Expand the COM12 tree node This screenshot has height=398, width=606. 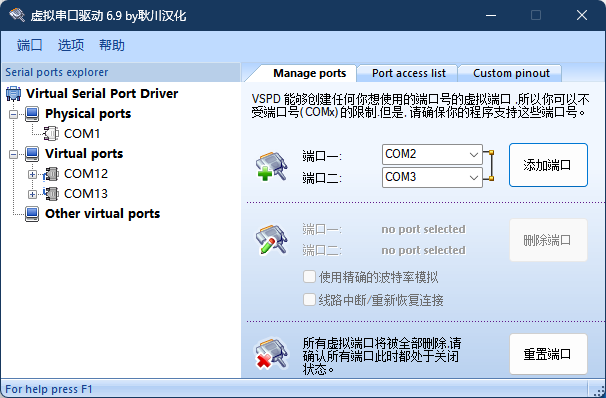click(x=32, y=174)
